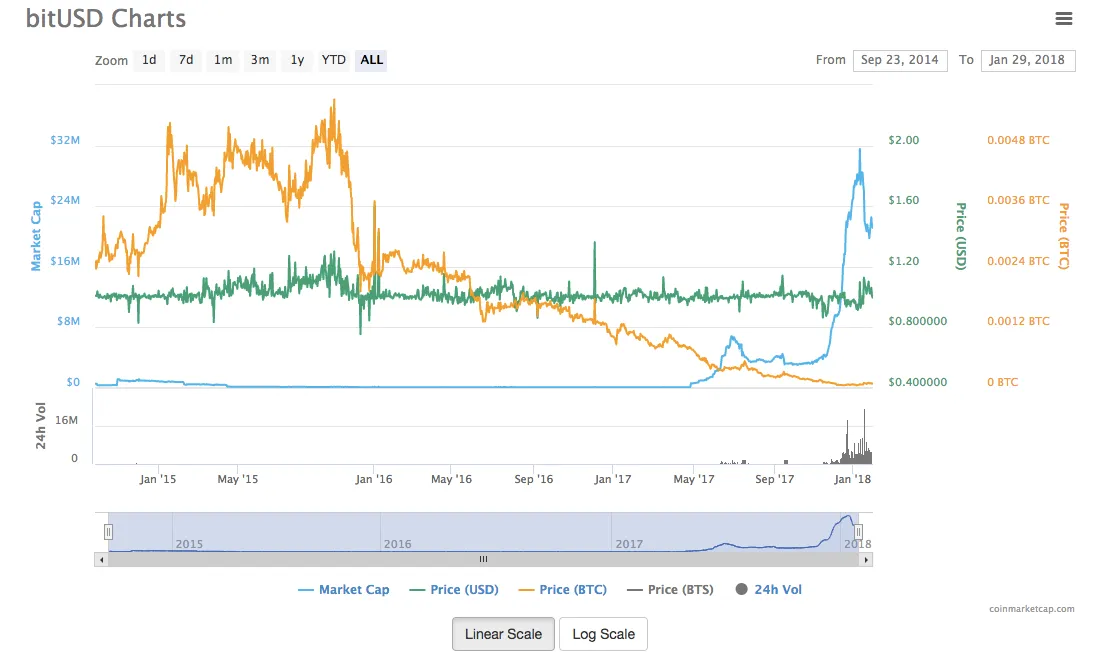Image resolution: width=1102 pixels, height=652 pixels.
Task: Edit the To date field
Action: coord(1028,60)
